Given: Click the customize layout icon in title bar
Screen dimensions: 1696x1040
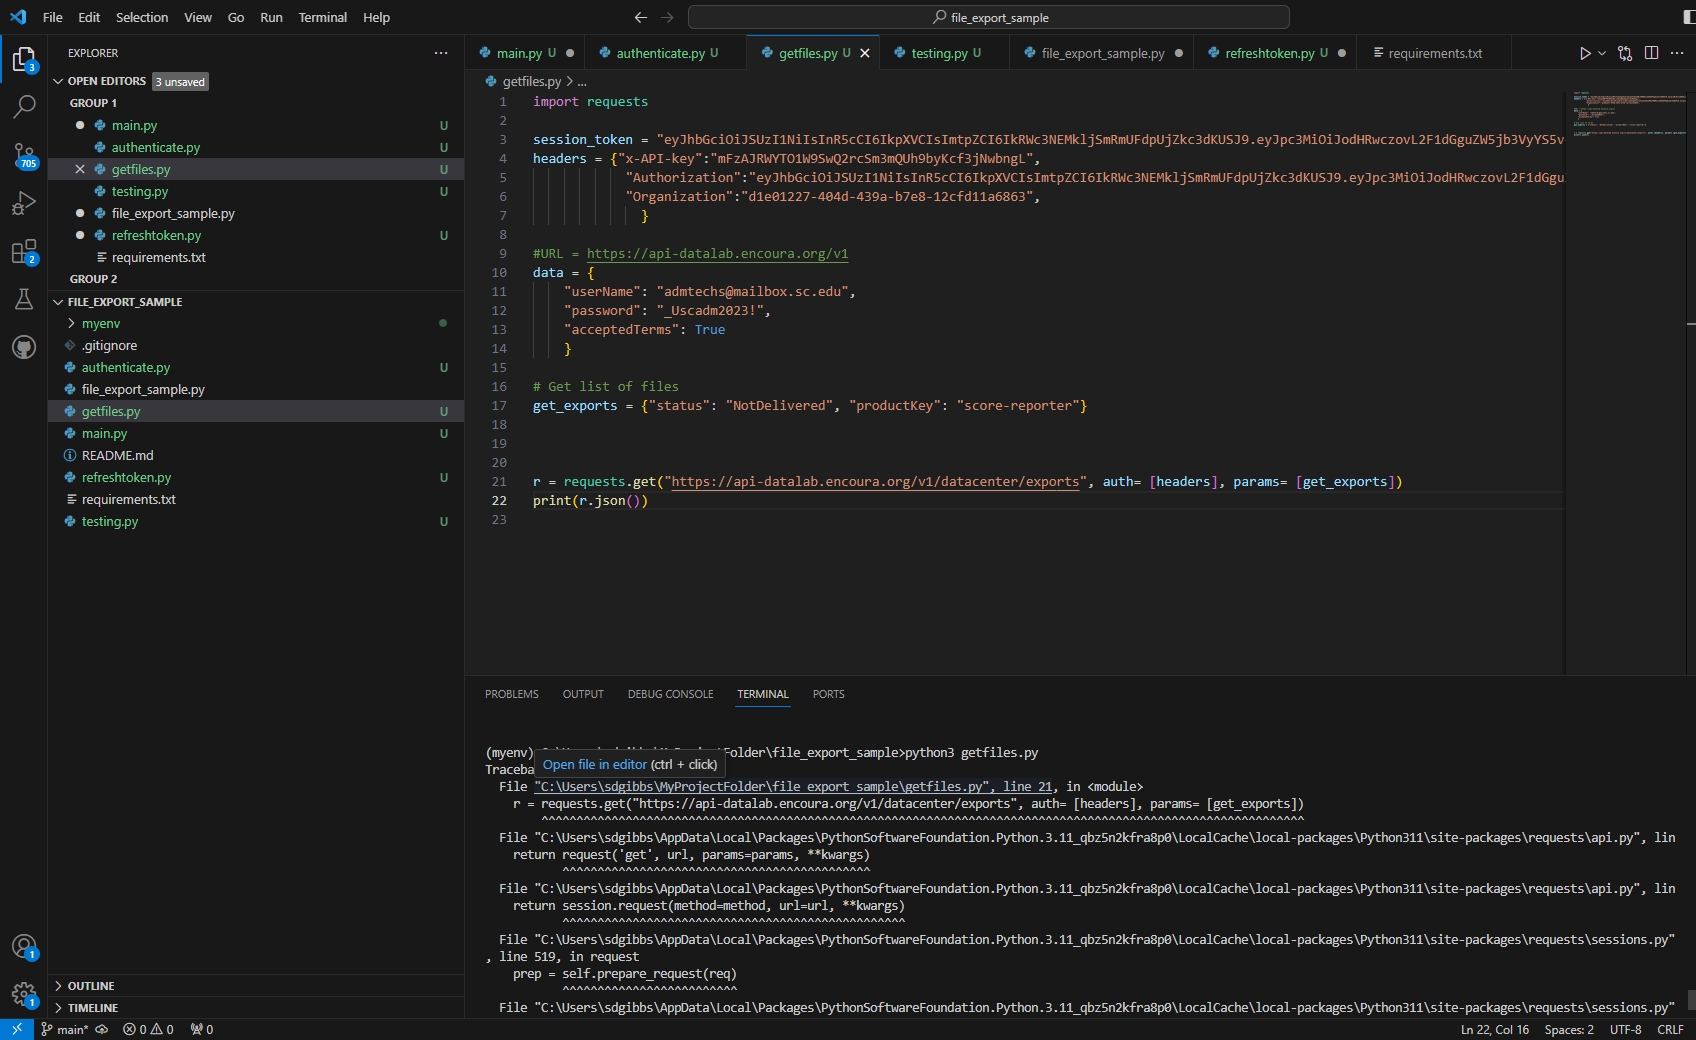Looking at the screenshot, I should (x=1688, y=17).
